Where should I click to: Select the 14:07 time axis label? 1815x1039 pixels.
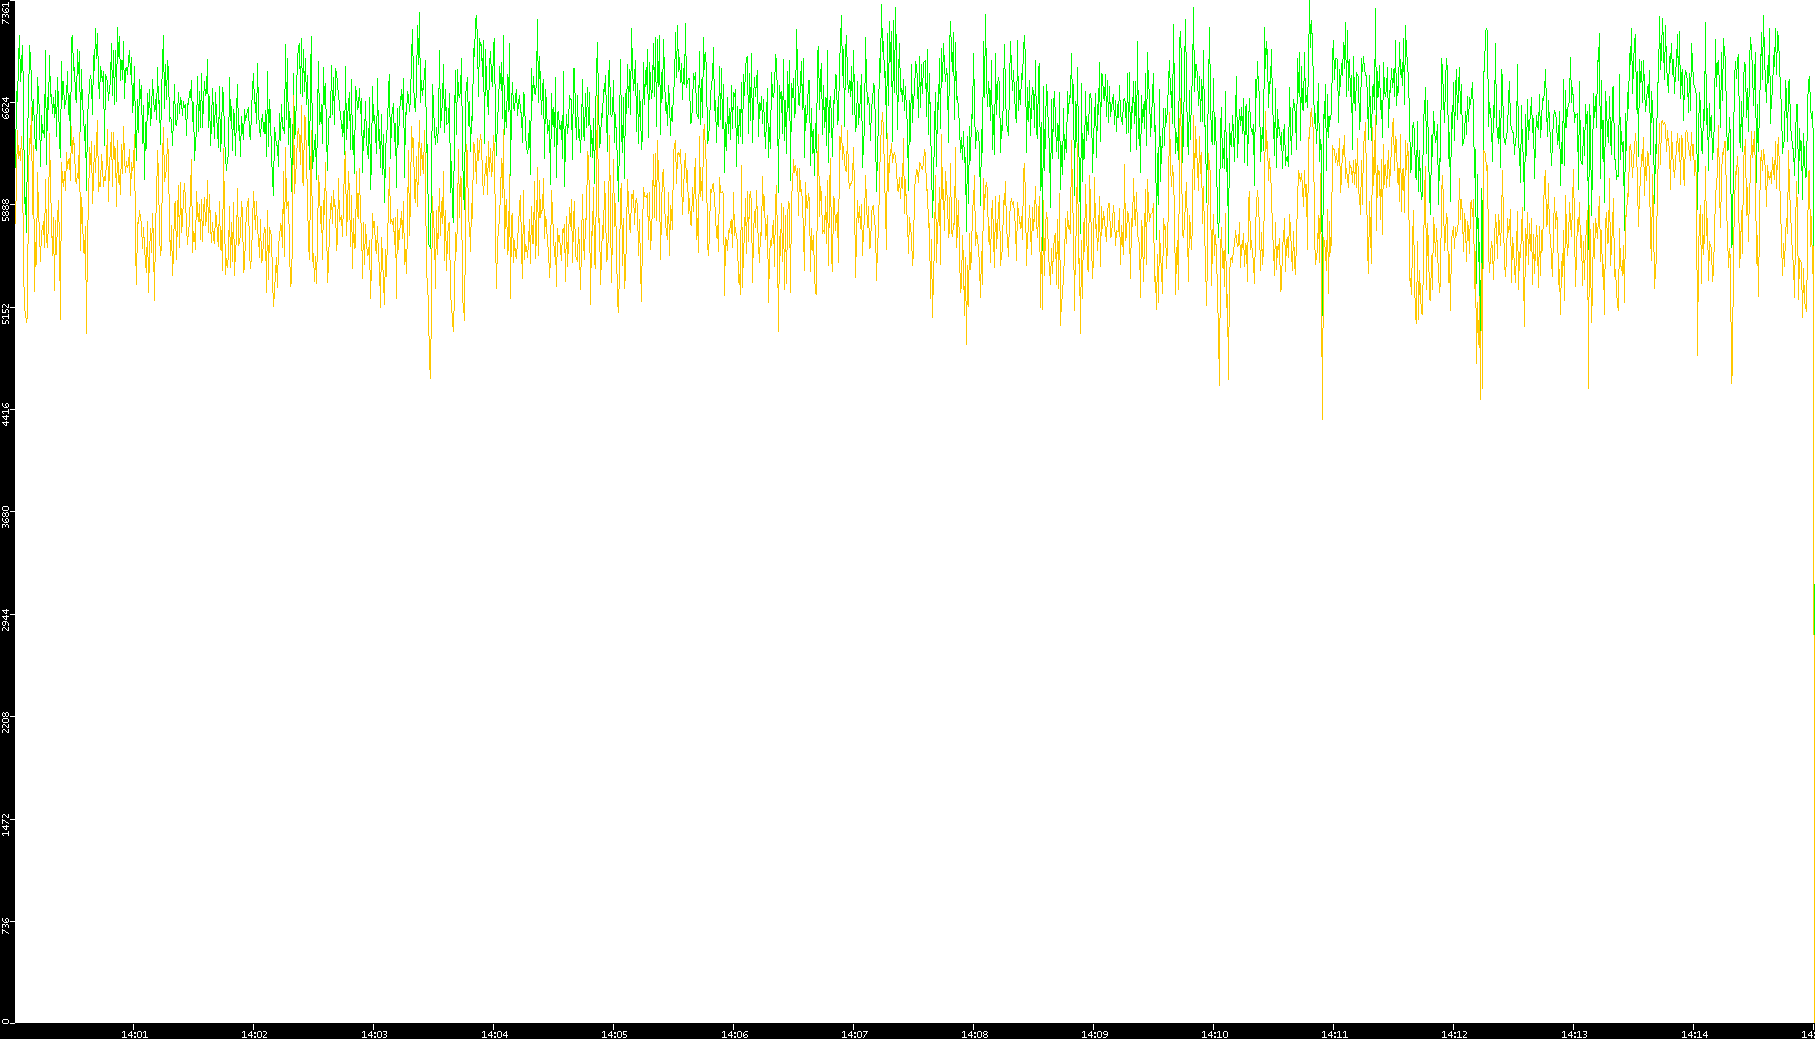coord(854,1034)
